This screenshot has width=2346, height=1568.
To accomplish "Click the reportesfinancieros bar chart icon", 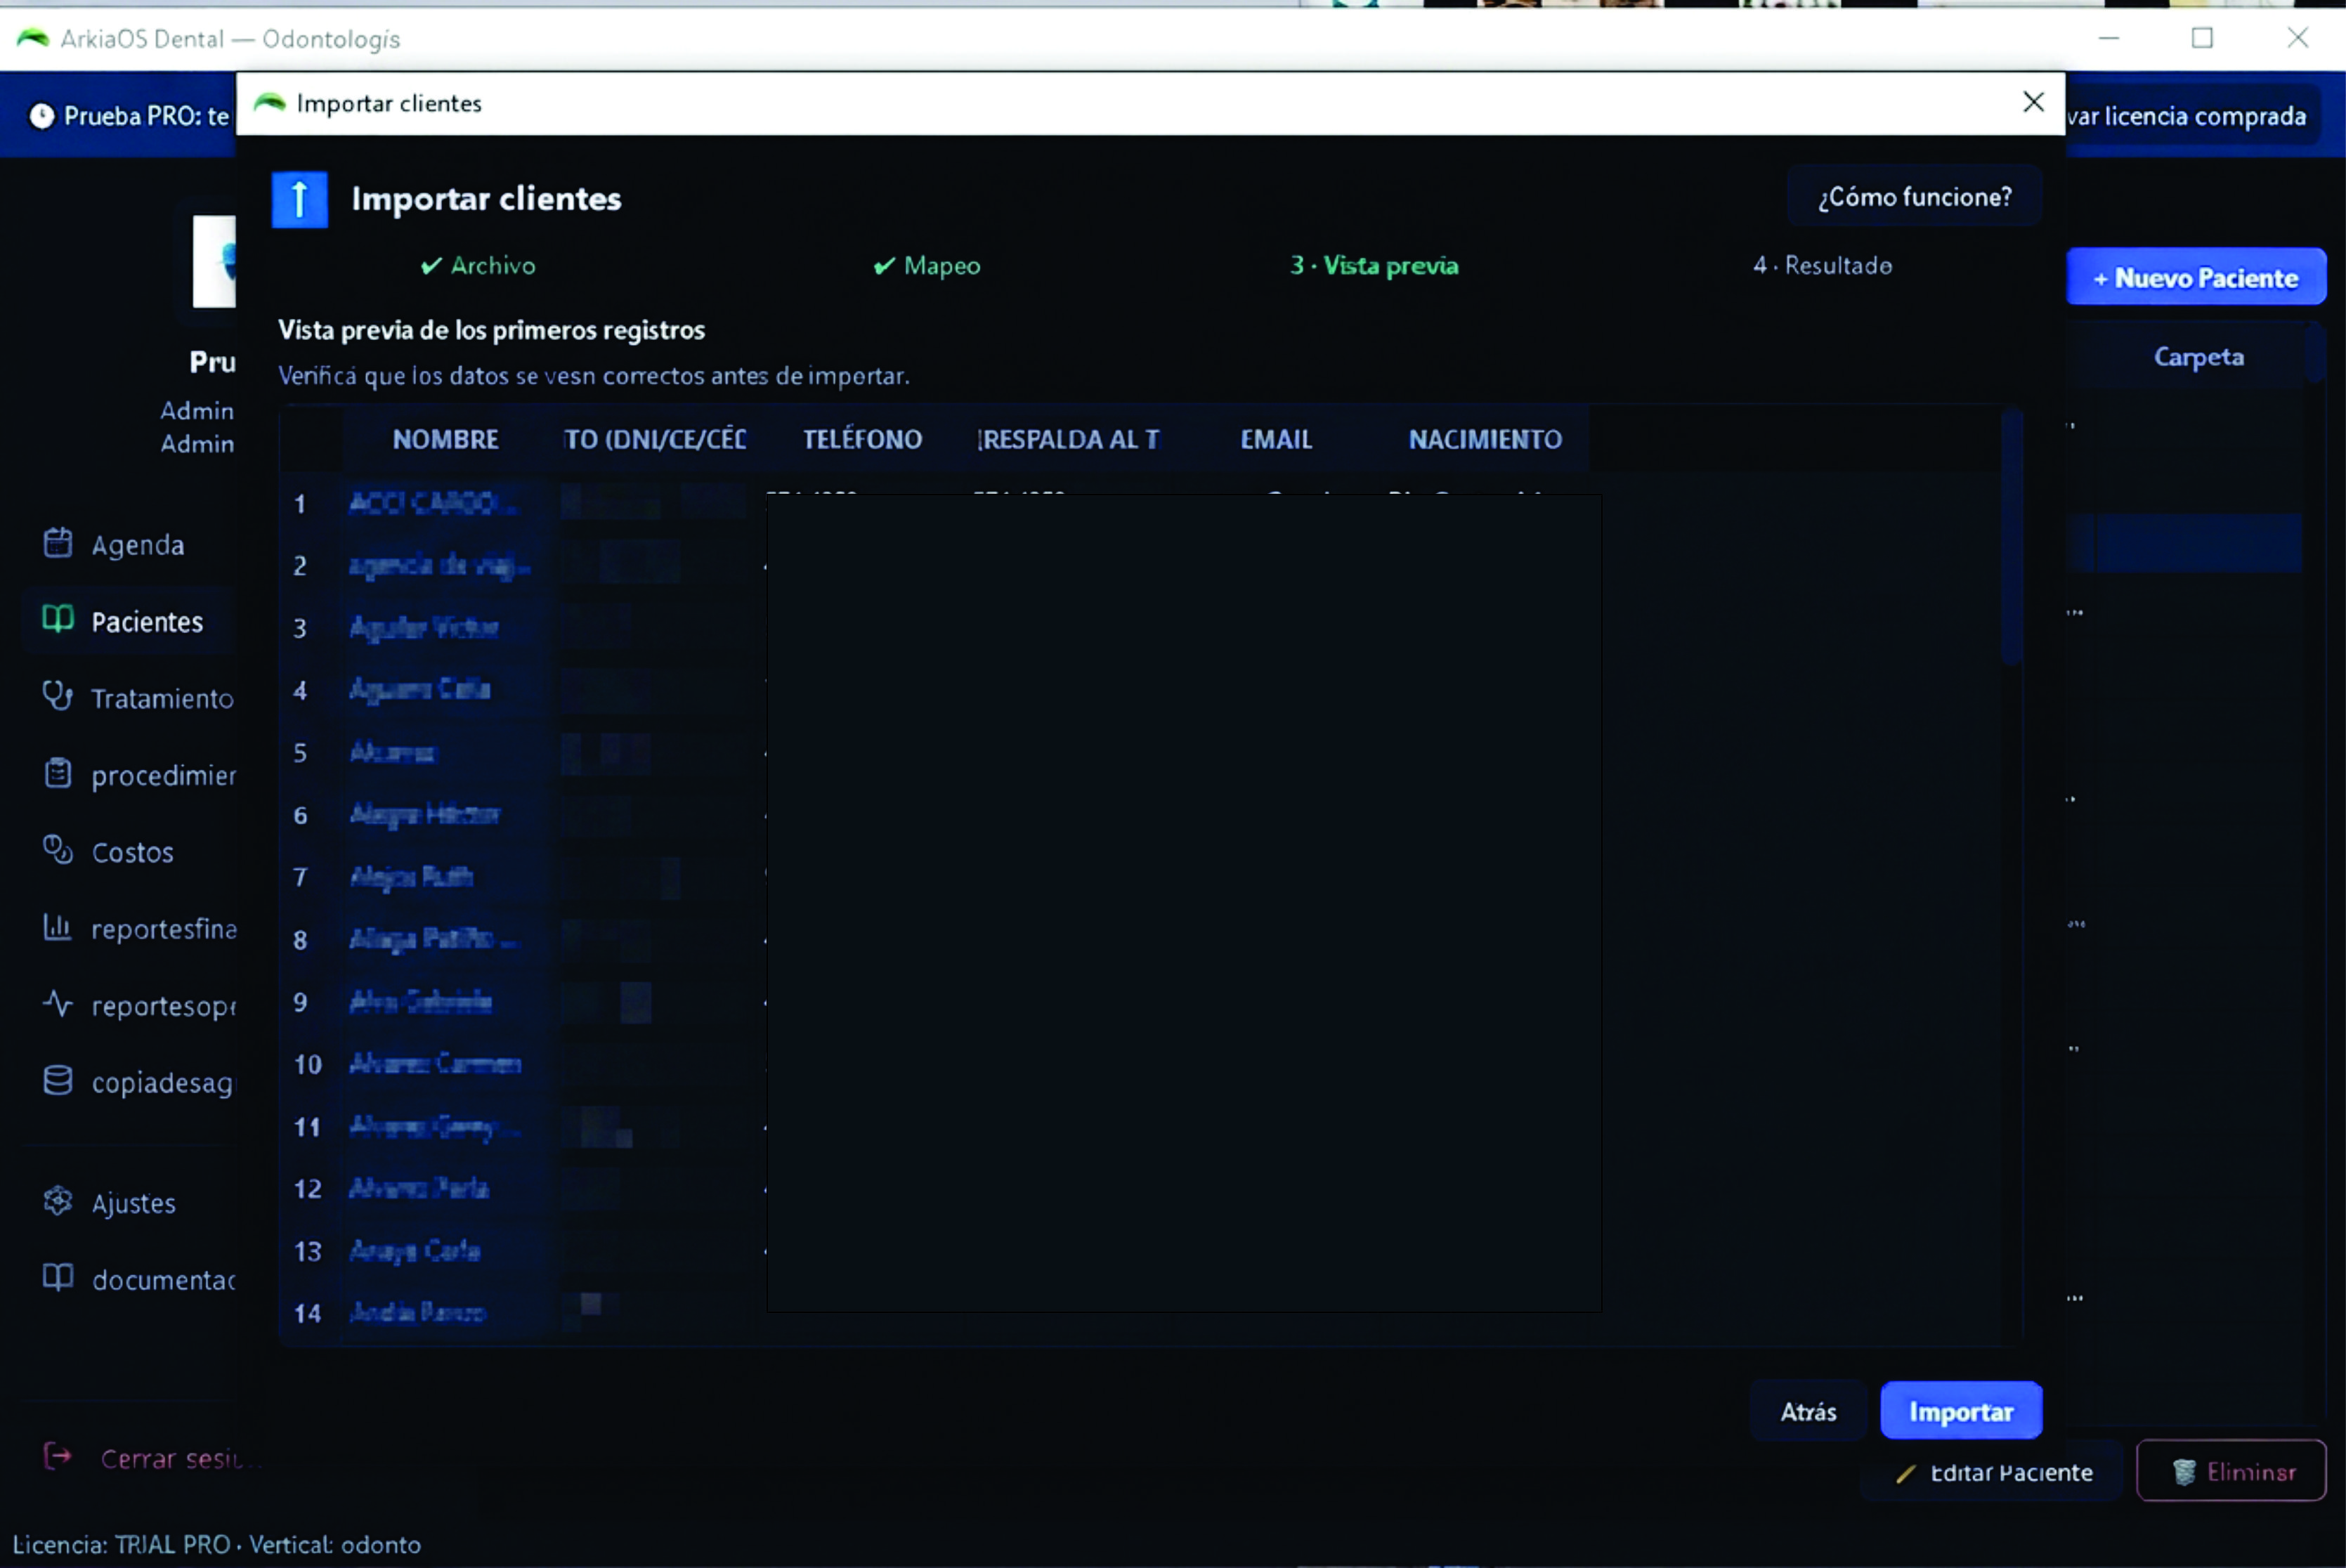I will pos(58,927).
